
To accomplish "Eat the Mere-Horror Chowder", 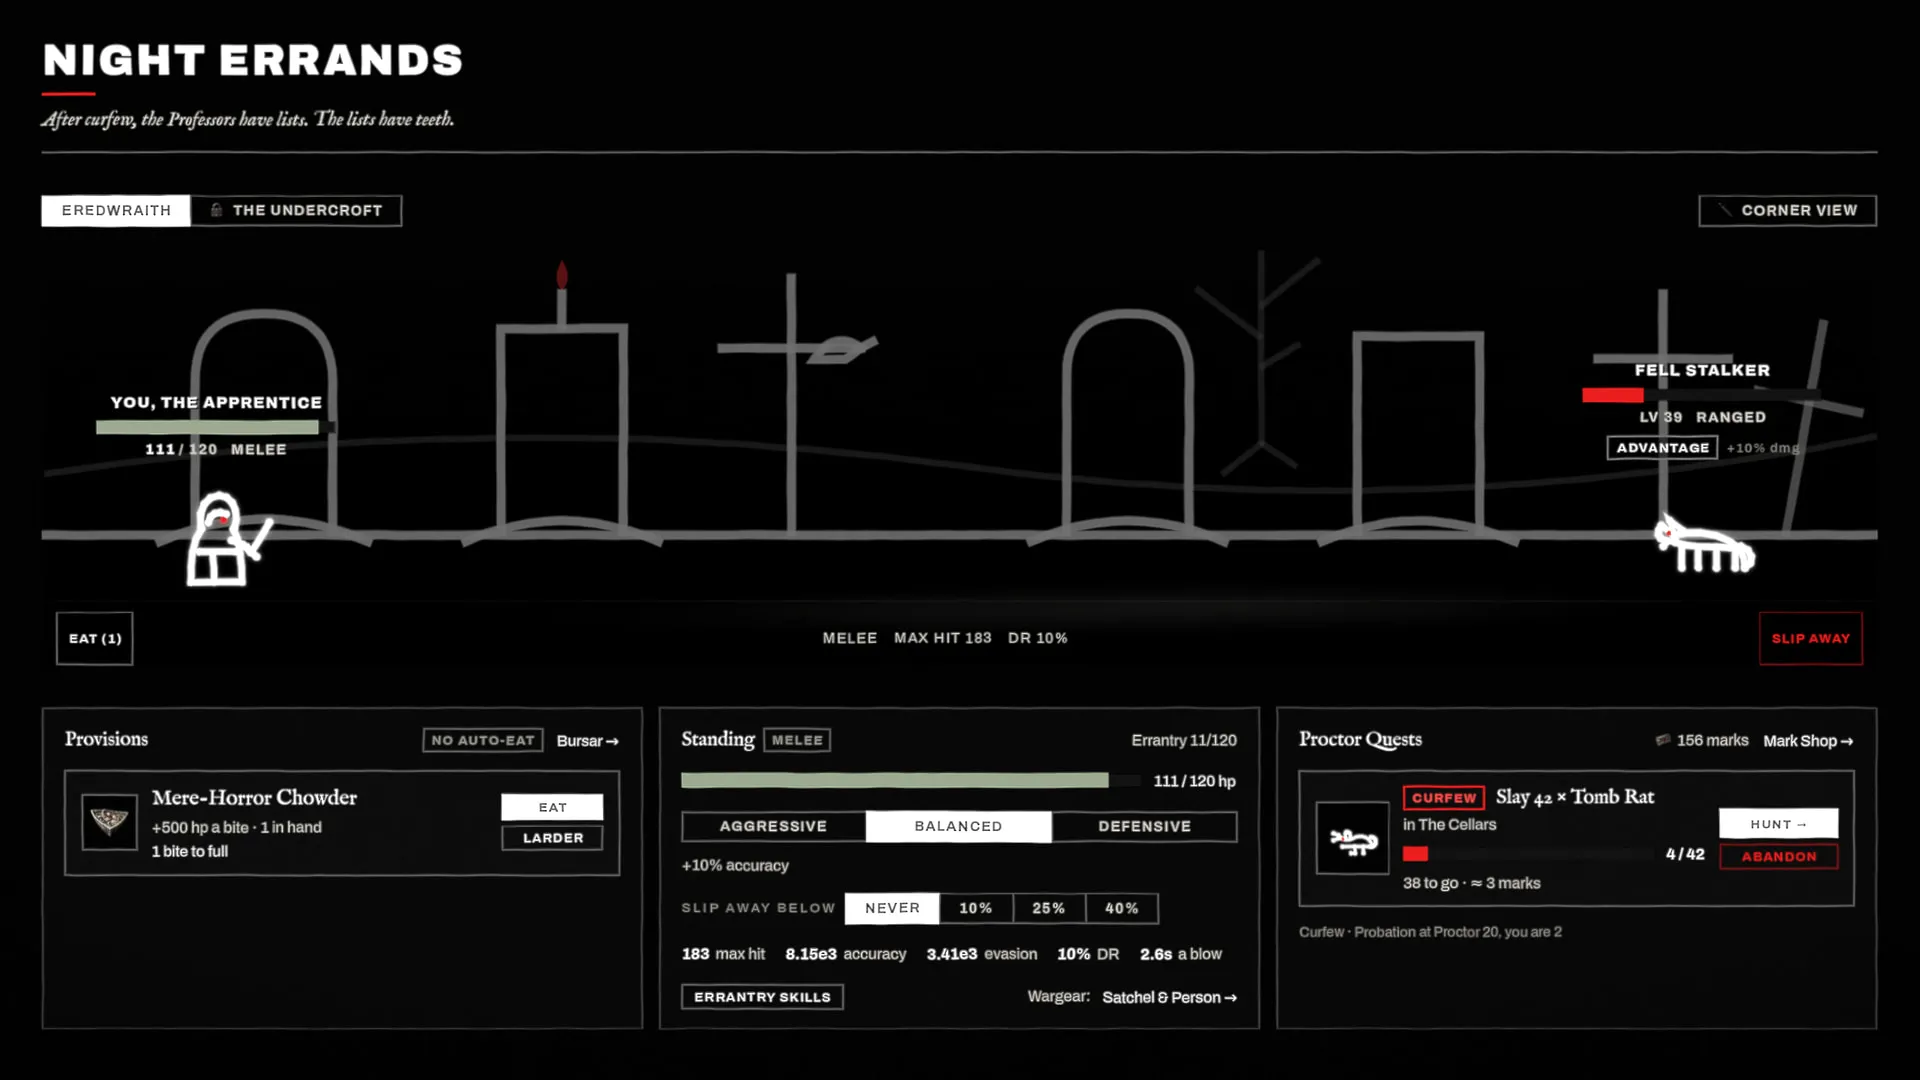I will click(x=552, y=807).
